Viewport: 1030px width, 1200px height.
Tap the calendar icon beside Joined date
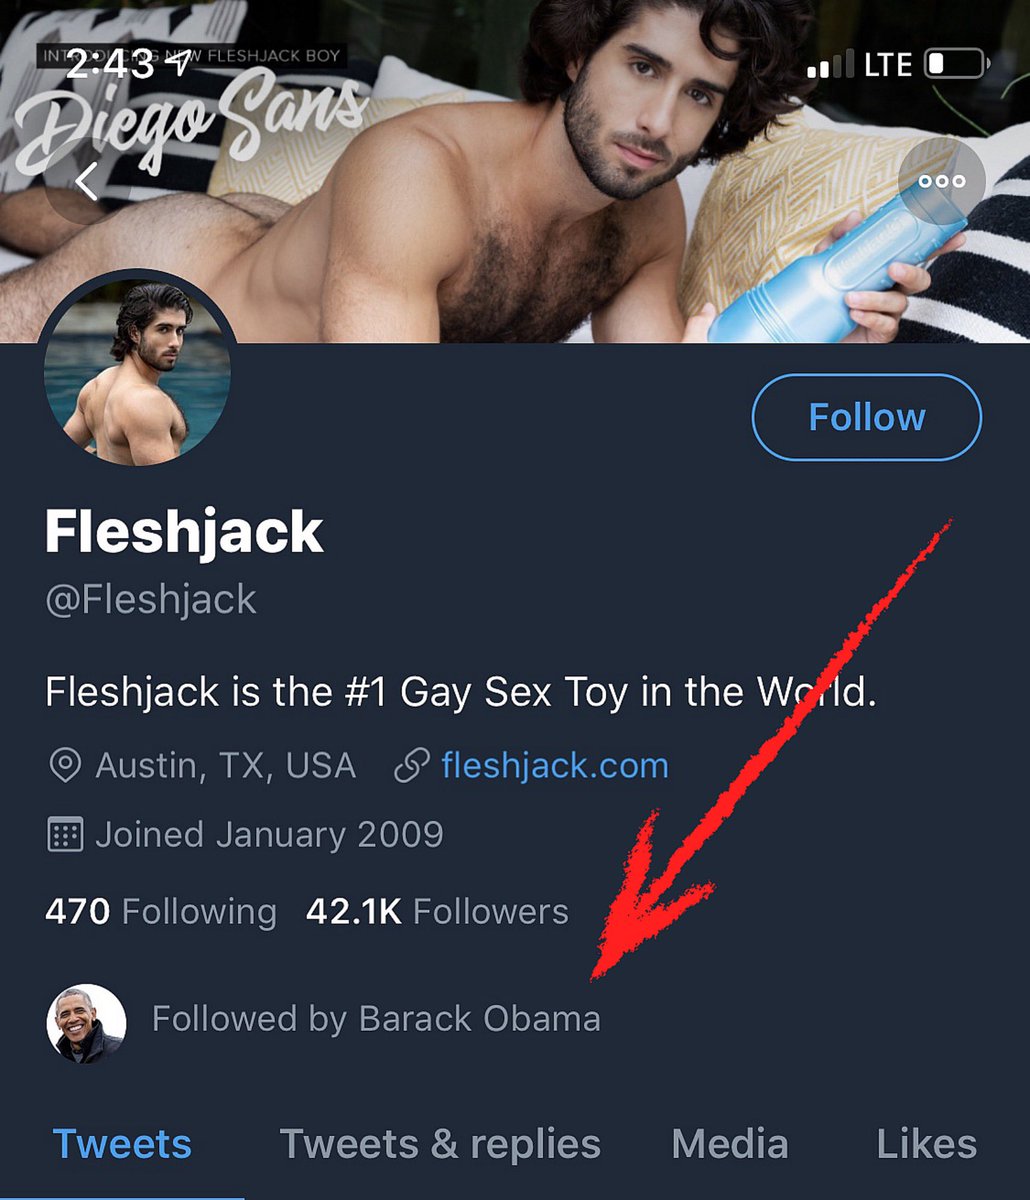pos(65,835)
